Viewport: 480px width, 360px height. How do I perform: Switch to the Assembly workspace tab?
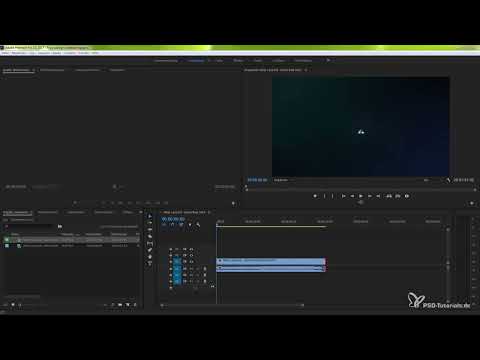[x=166, y=60]
